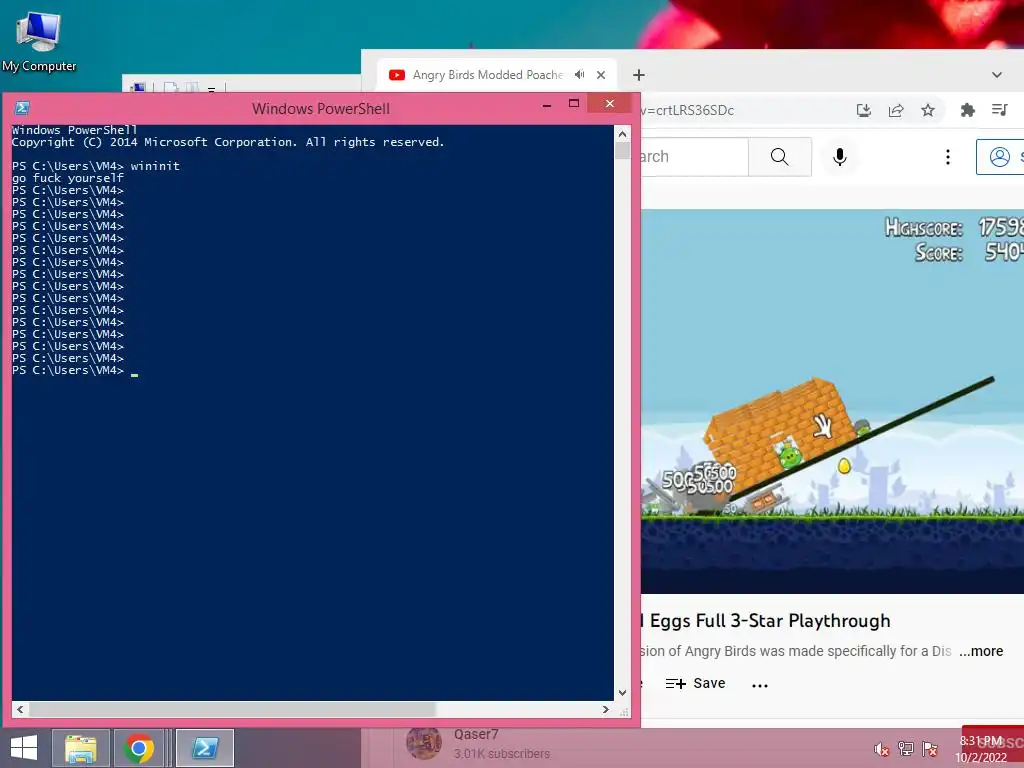Image resolution: width=1024 pixels, height=768 pixels.
Task: Click the YouTube sign-in account icon
Action: (1000, 157)
